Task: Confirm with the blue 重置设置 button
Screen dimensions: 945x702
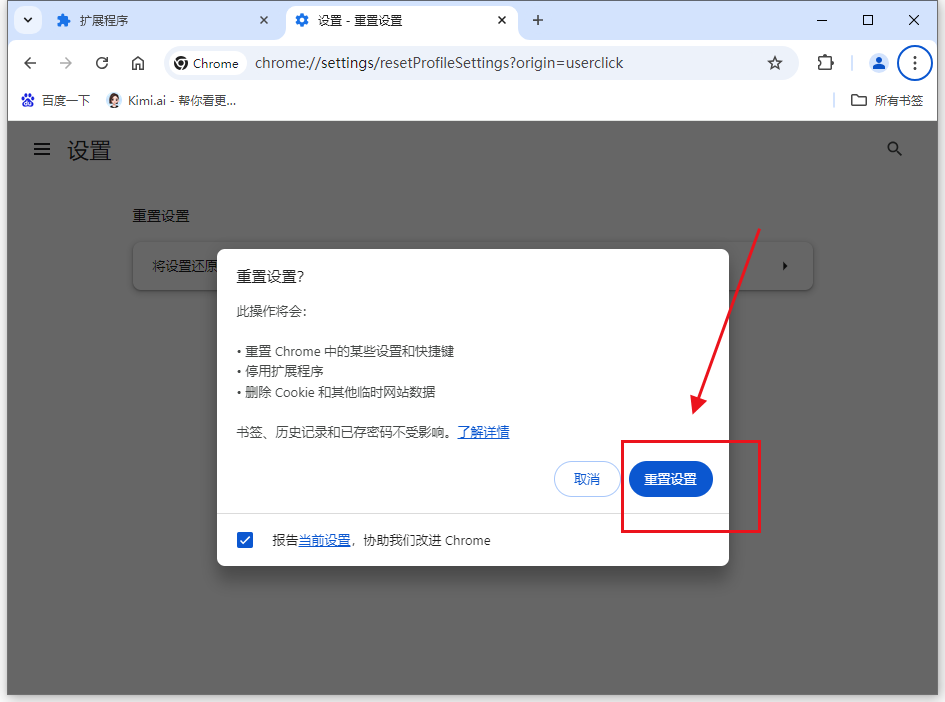Action: 670,479
